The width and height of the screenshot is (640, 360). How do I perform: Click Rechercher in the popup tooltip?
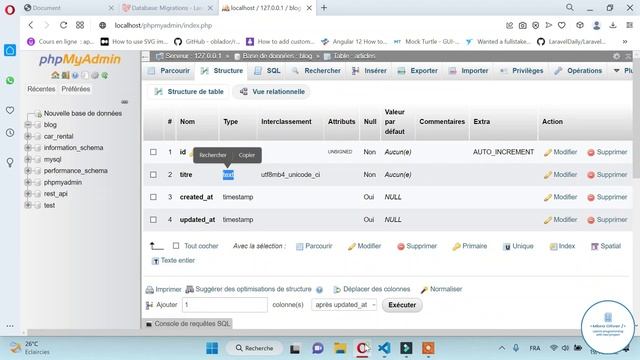[213, 155]
